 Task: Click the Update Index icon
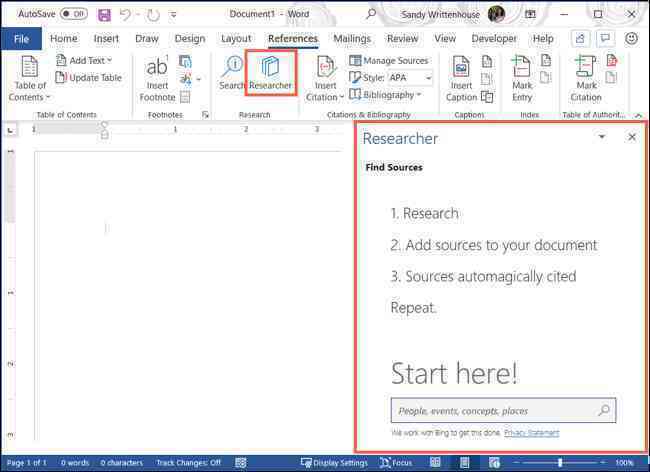[546, 77]
